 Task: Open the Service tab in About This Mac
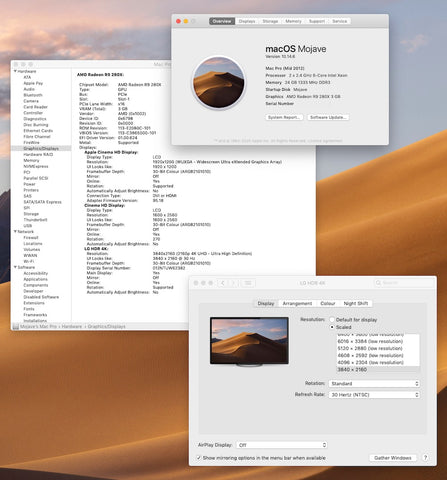[340, 21]
